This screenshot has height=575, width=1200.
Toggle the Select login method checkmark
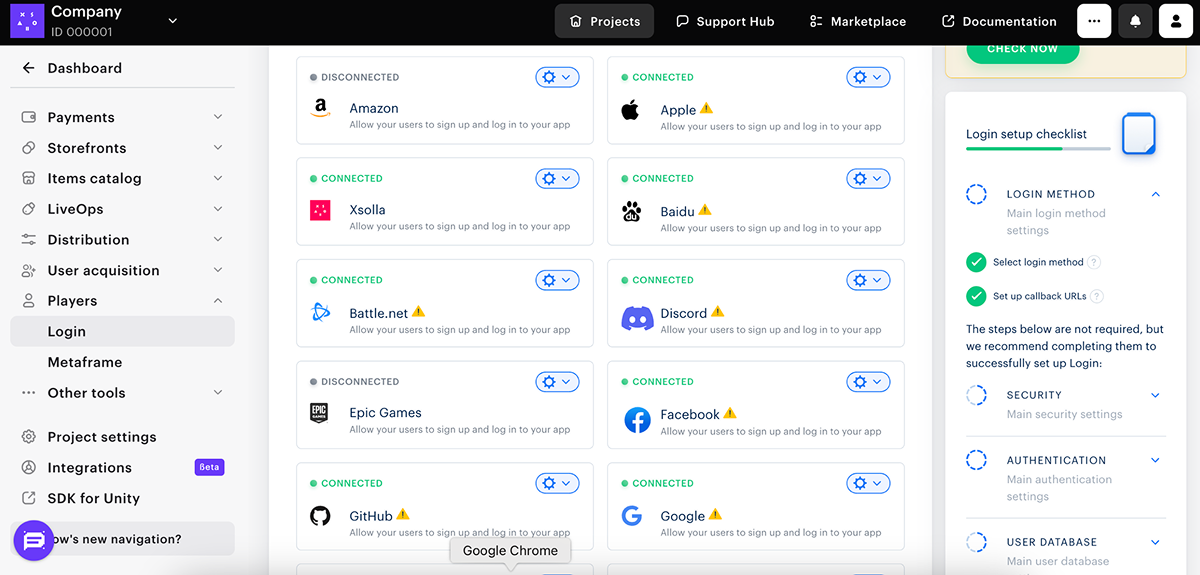pos(976,262)
